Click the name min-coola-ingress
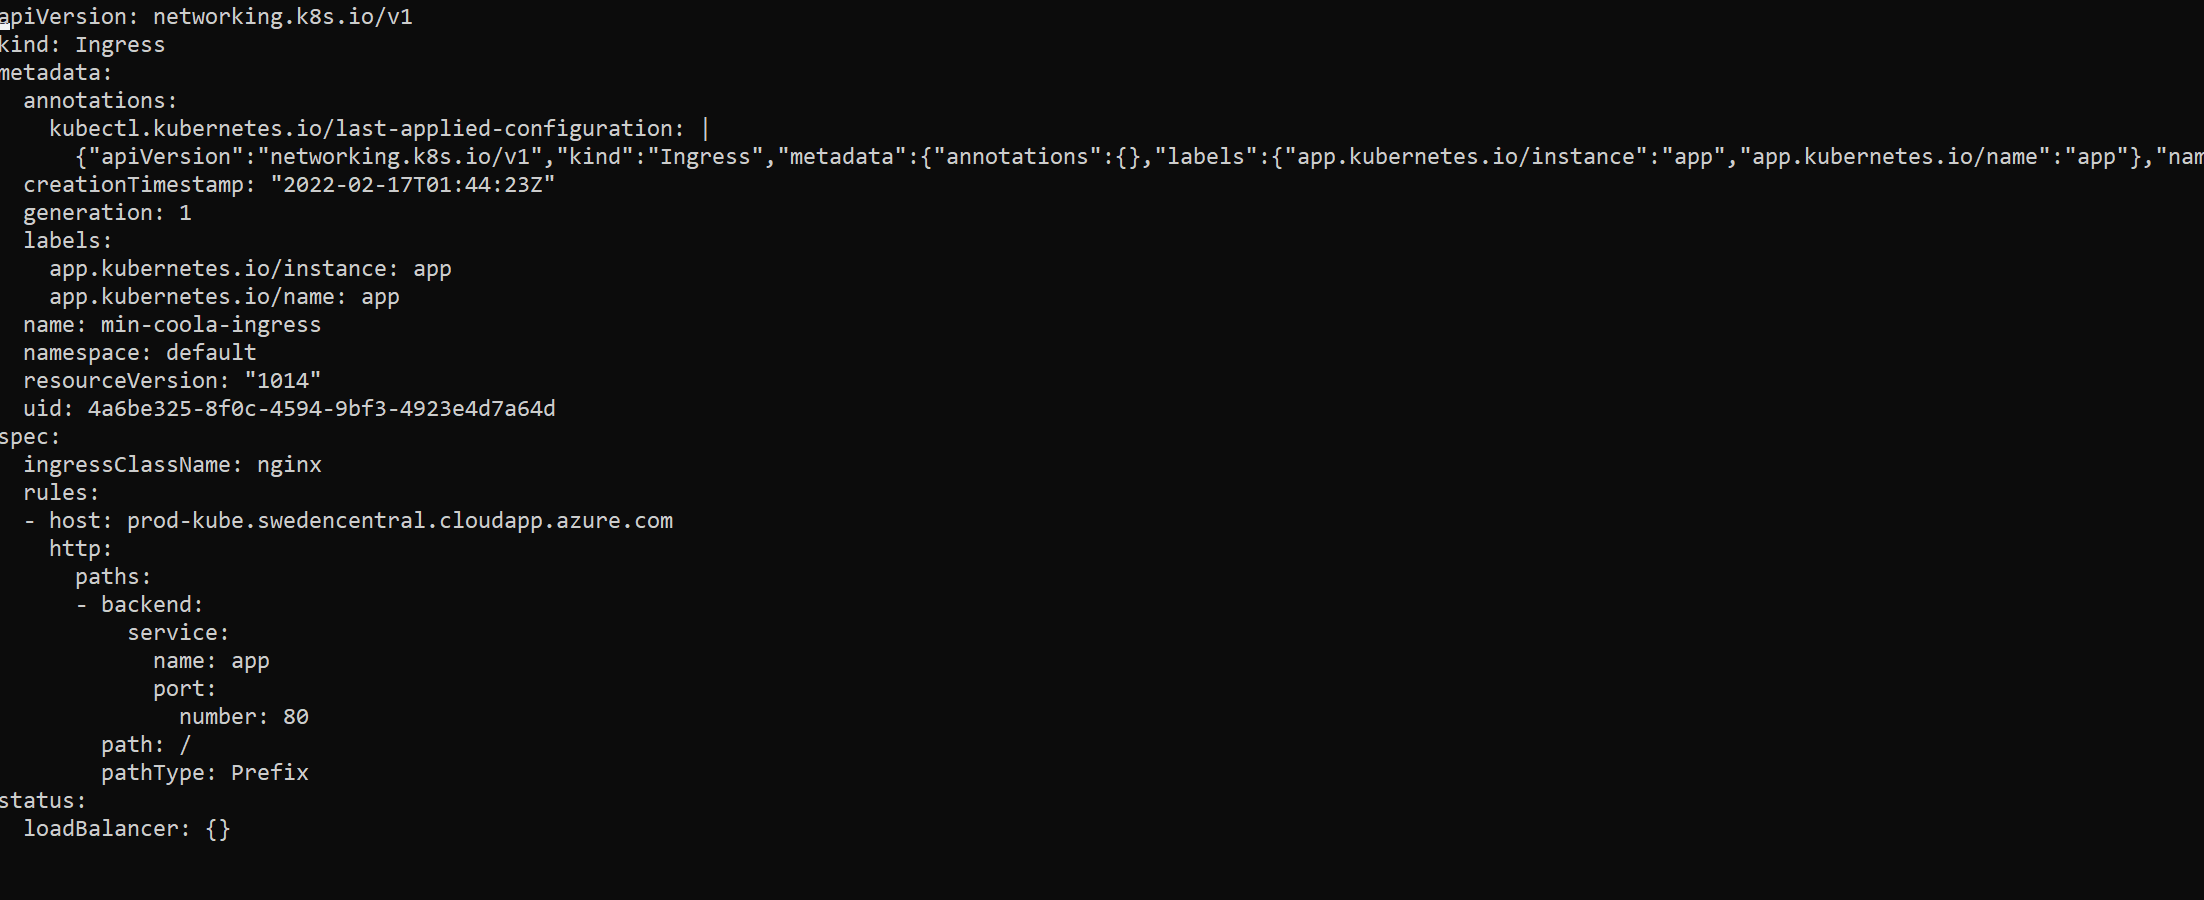This screenshot has width=2204, height=900. tap(211, 325)
